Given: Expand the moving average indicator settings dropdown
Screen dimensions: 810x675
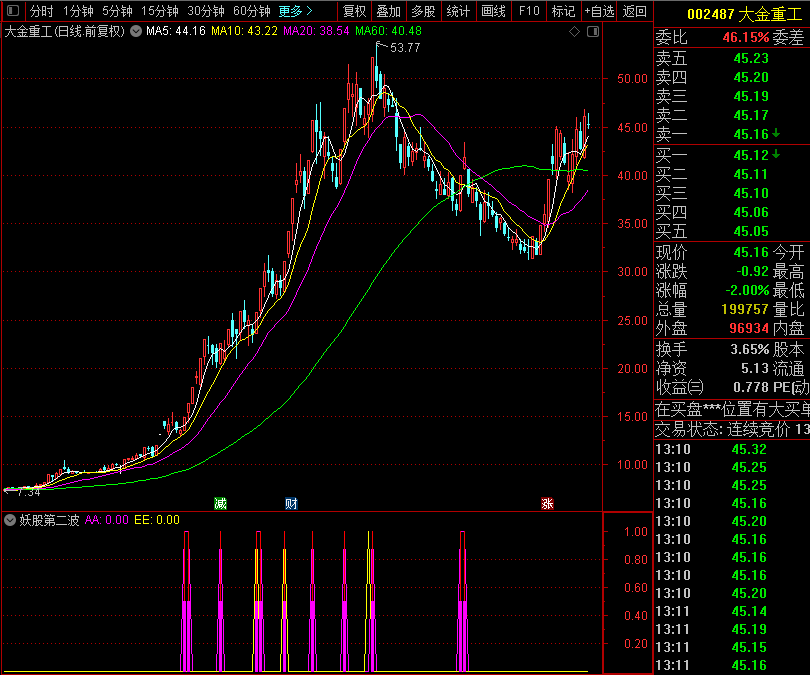Looking at the screenshot, I should click(136, 31).
